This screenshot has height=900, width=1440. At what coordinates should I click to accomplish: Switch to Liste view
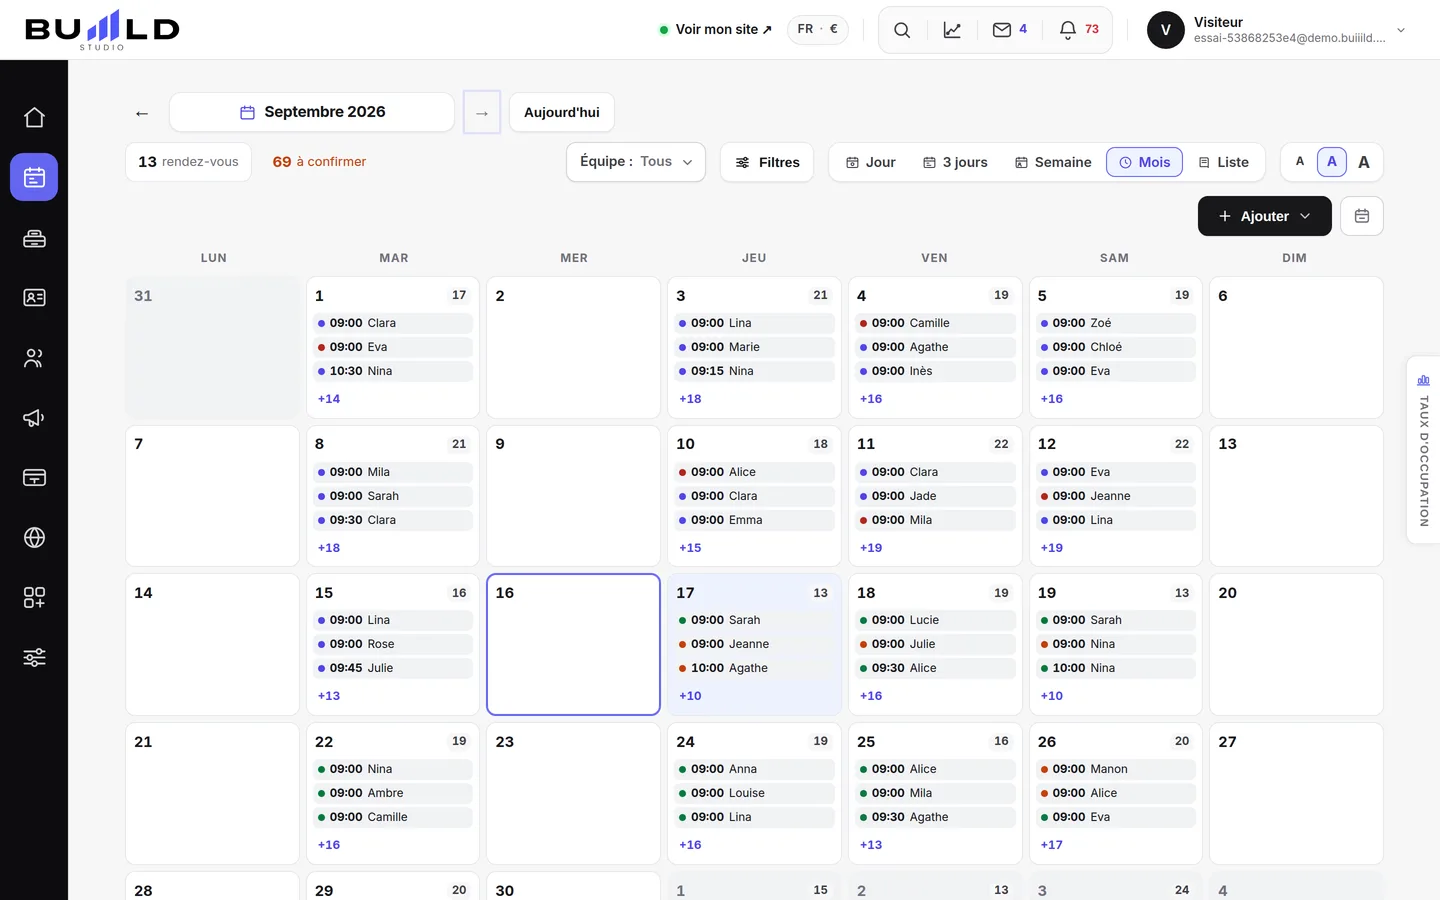click(1224, 162)
